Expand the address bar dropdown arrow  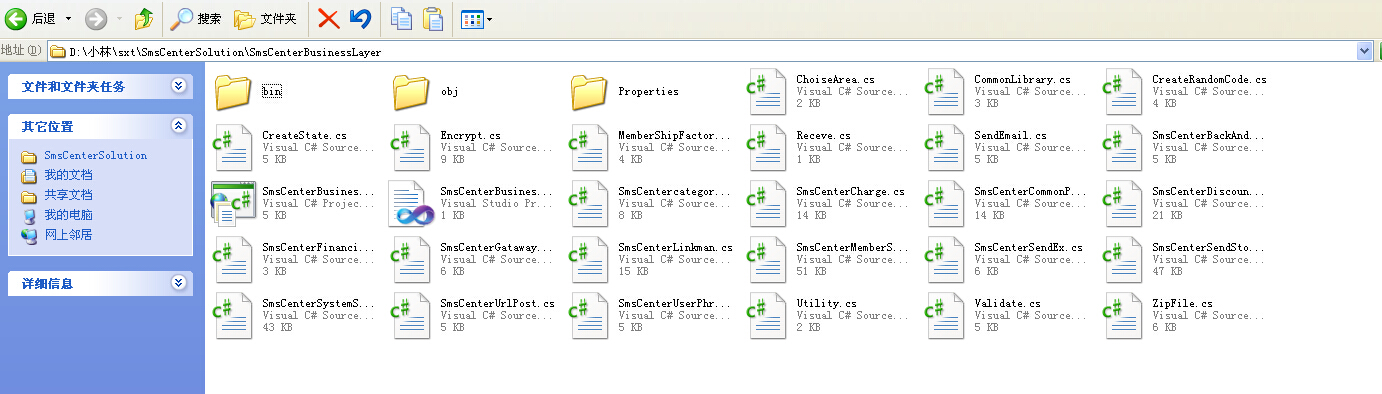[x=1365, y=51]
